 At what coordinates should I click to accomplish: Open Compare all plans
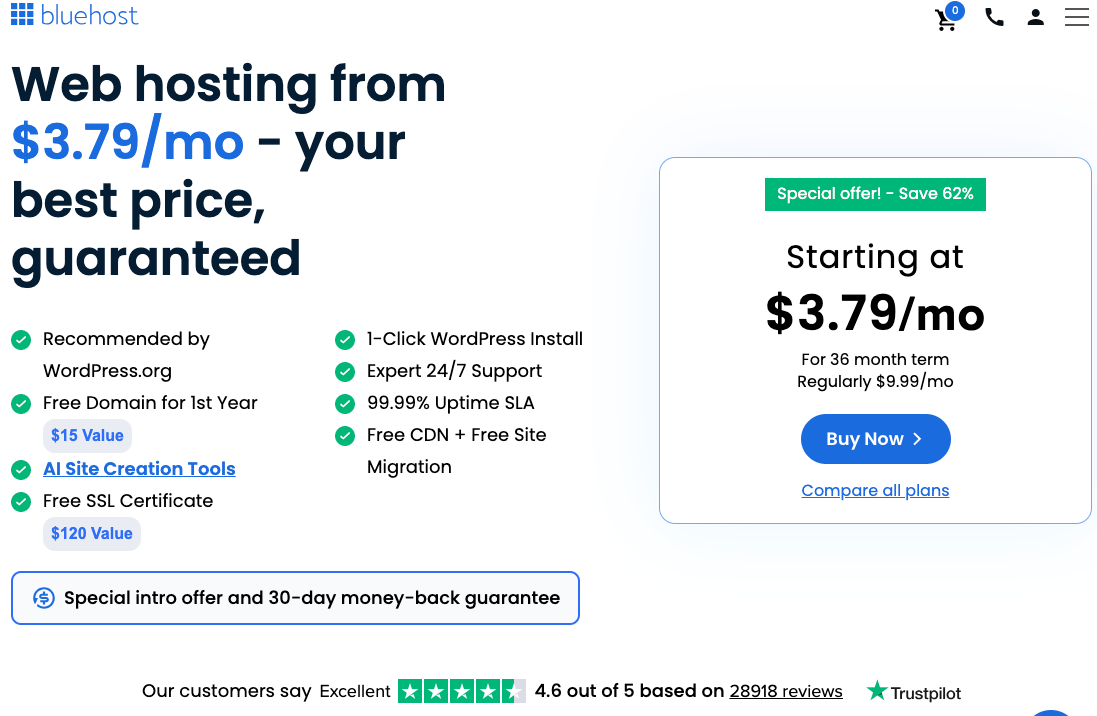point(875,490)
